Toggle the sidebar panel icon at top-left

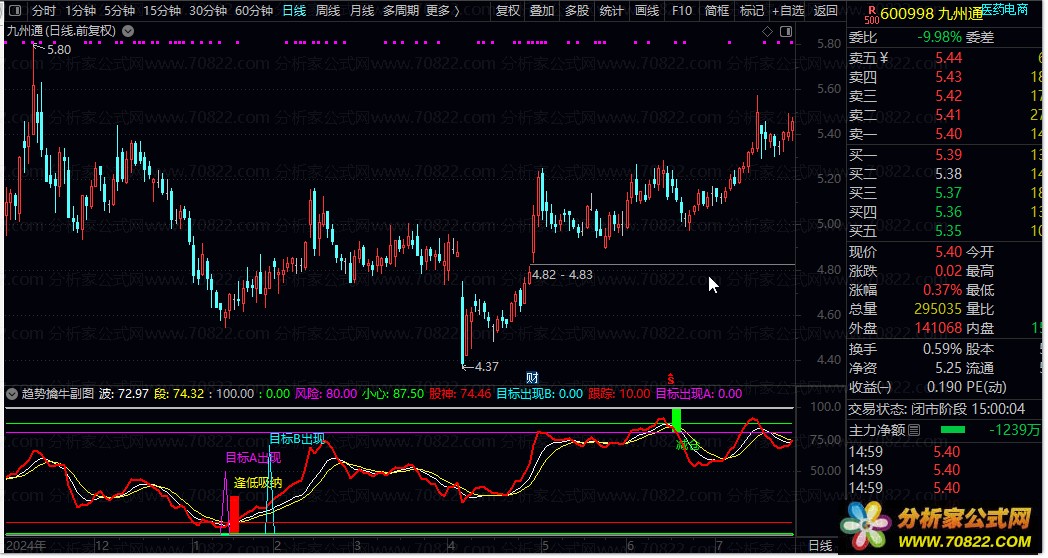15,11
